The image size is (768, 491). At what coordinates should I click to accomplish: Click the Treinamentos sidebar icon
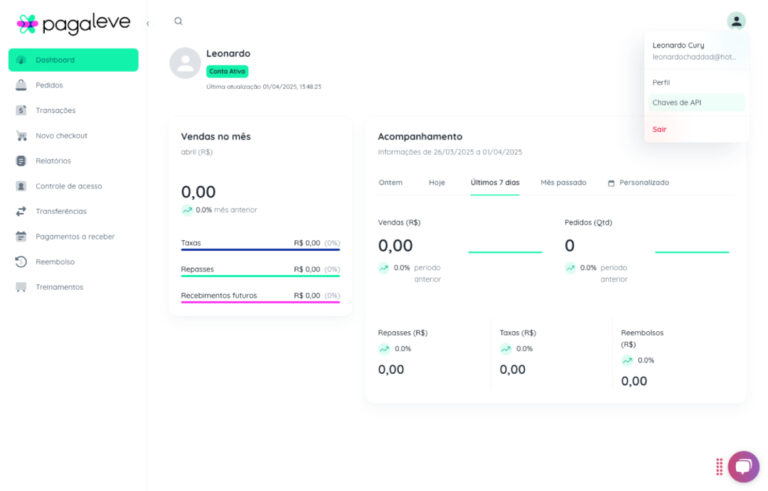click(21, 287)
